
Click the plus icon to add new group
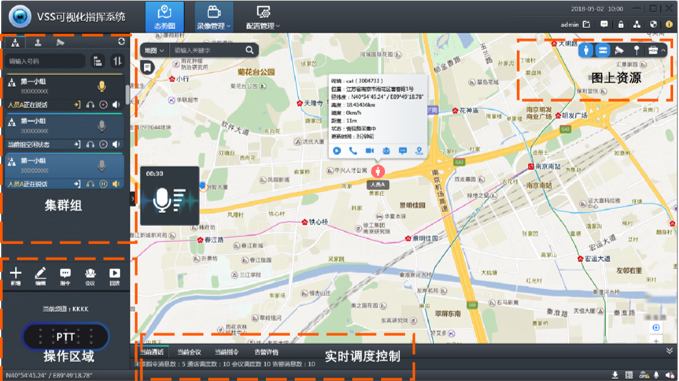16,276
